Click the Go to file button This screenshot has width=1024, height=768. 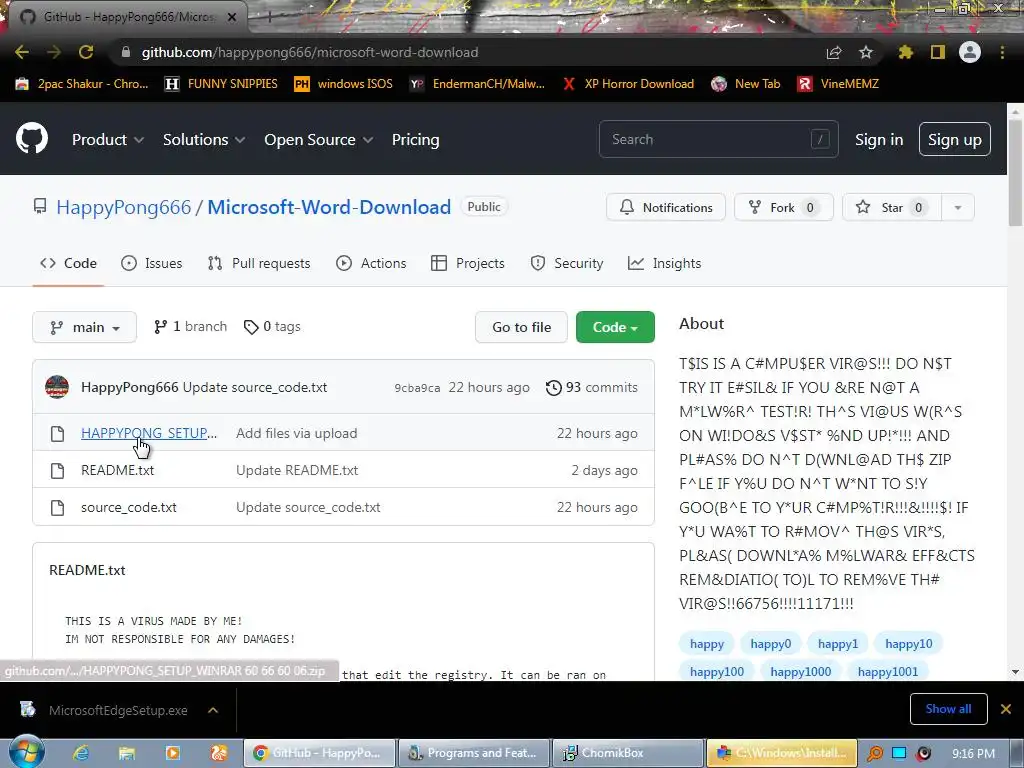(x=521, y=327)
